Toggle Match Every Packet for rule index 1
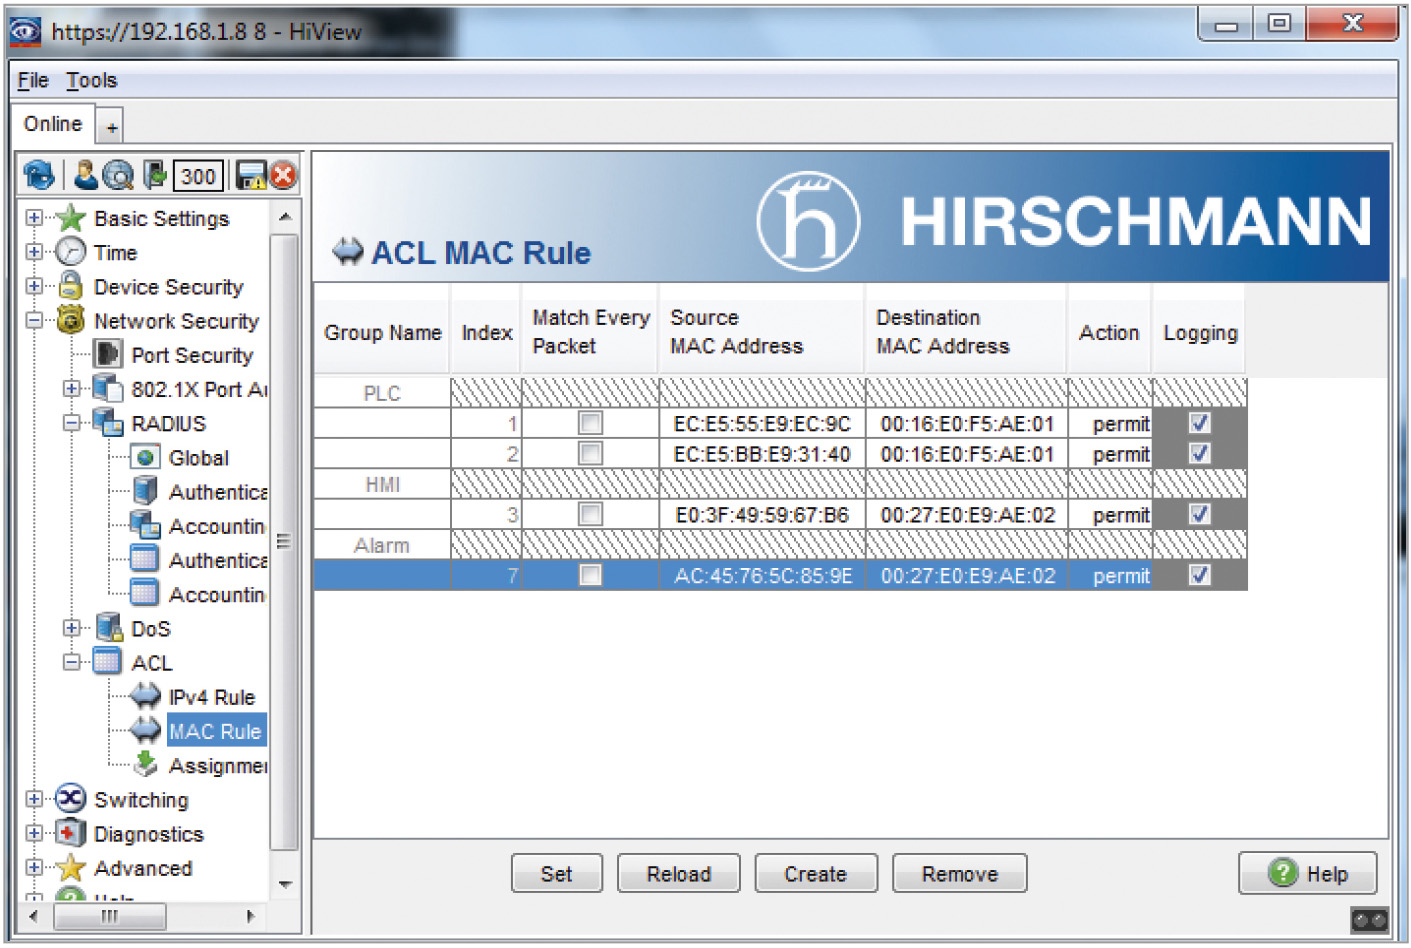The height and width of the screenshot is (948, 1411). pos(590,423)
